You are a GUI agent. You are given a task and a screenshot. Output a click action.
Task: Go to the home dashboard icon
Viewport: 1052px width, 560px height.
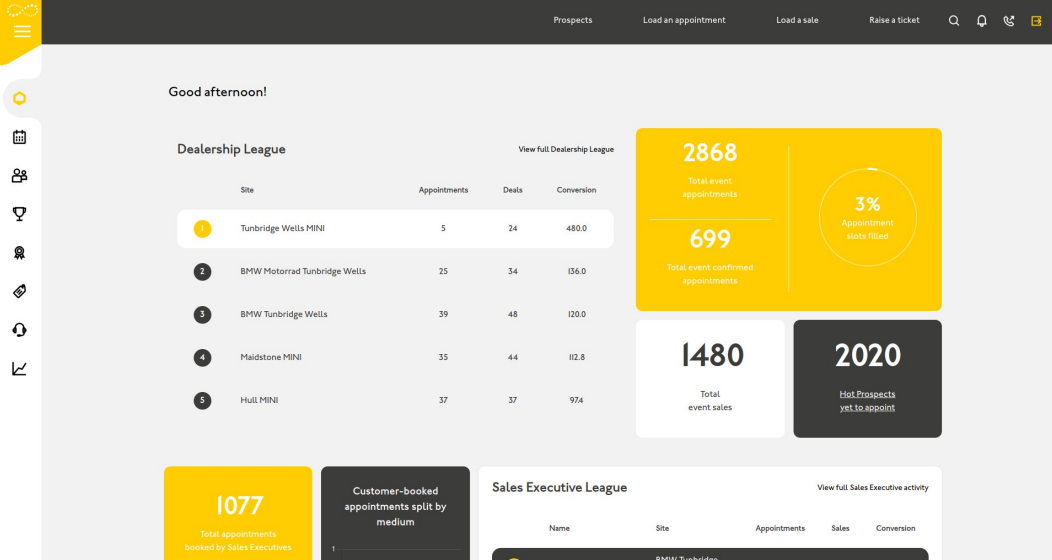click(20, 98)
